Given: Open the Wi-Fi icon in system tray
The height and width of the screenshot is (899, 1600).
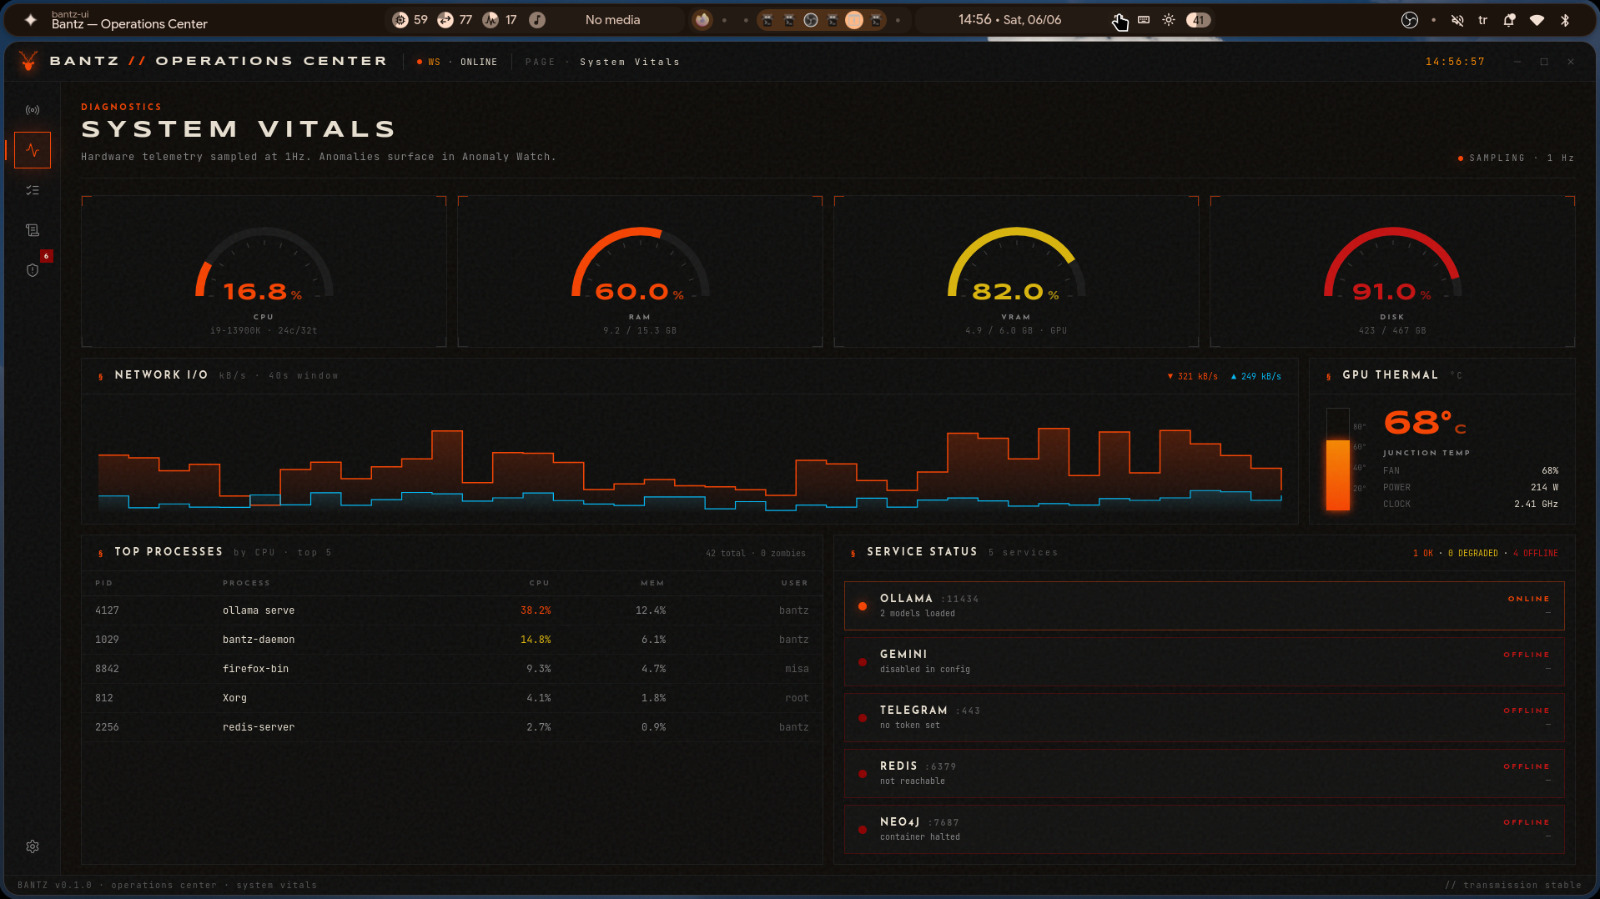Looking at the screenshot, I should point(1537,20).
